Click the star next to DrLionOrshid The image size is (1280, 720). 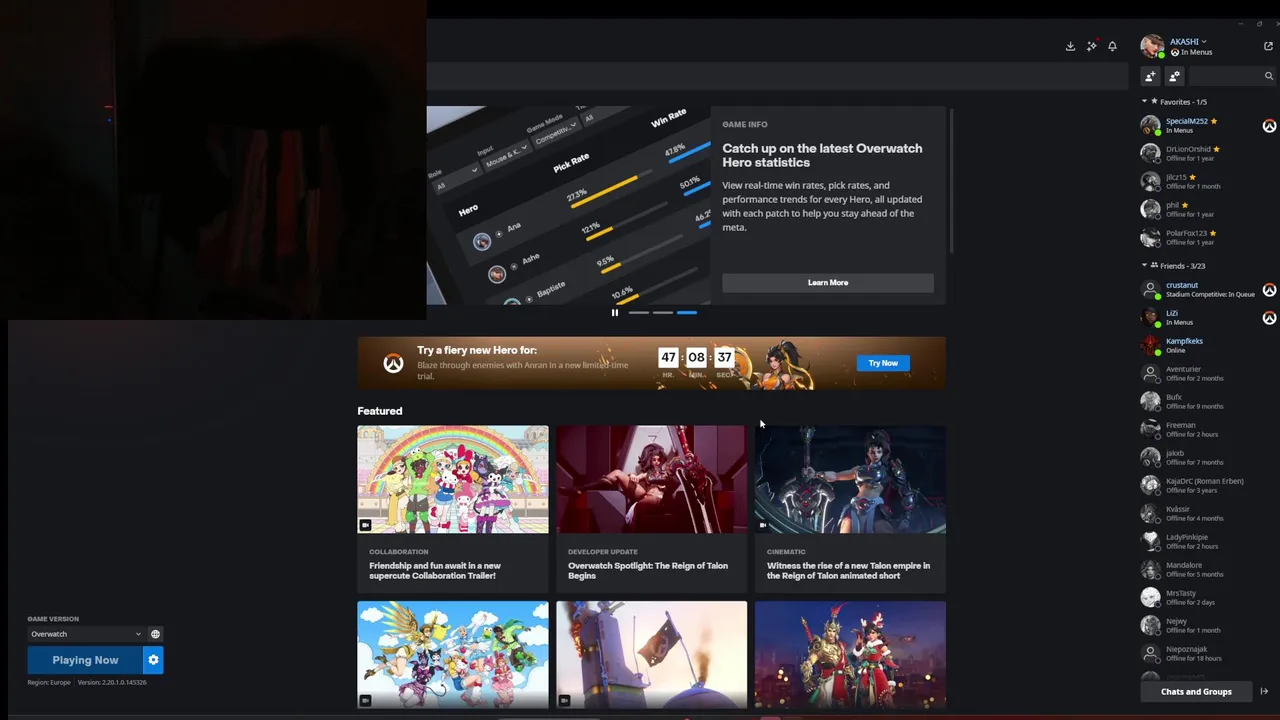(x=1217, y=149)
